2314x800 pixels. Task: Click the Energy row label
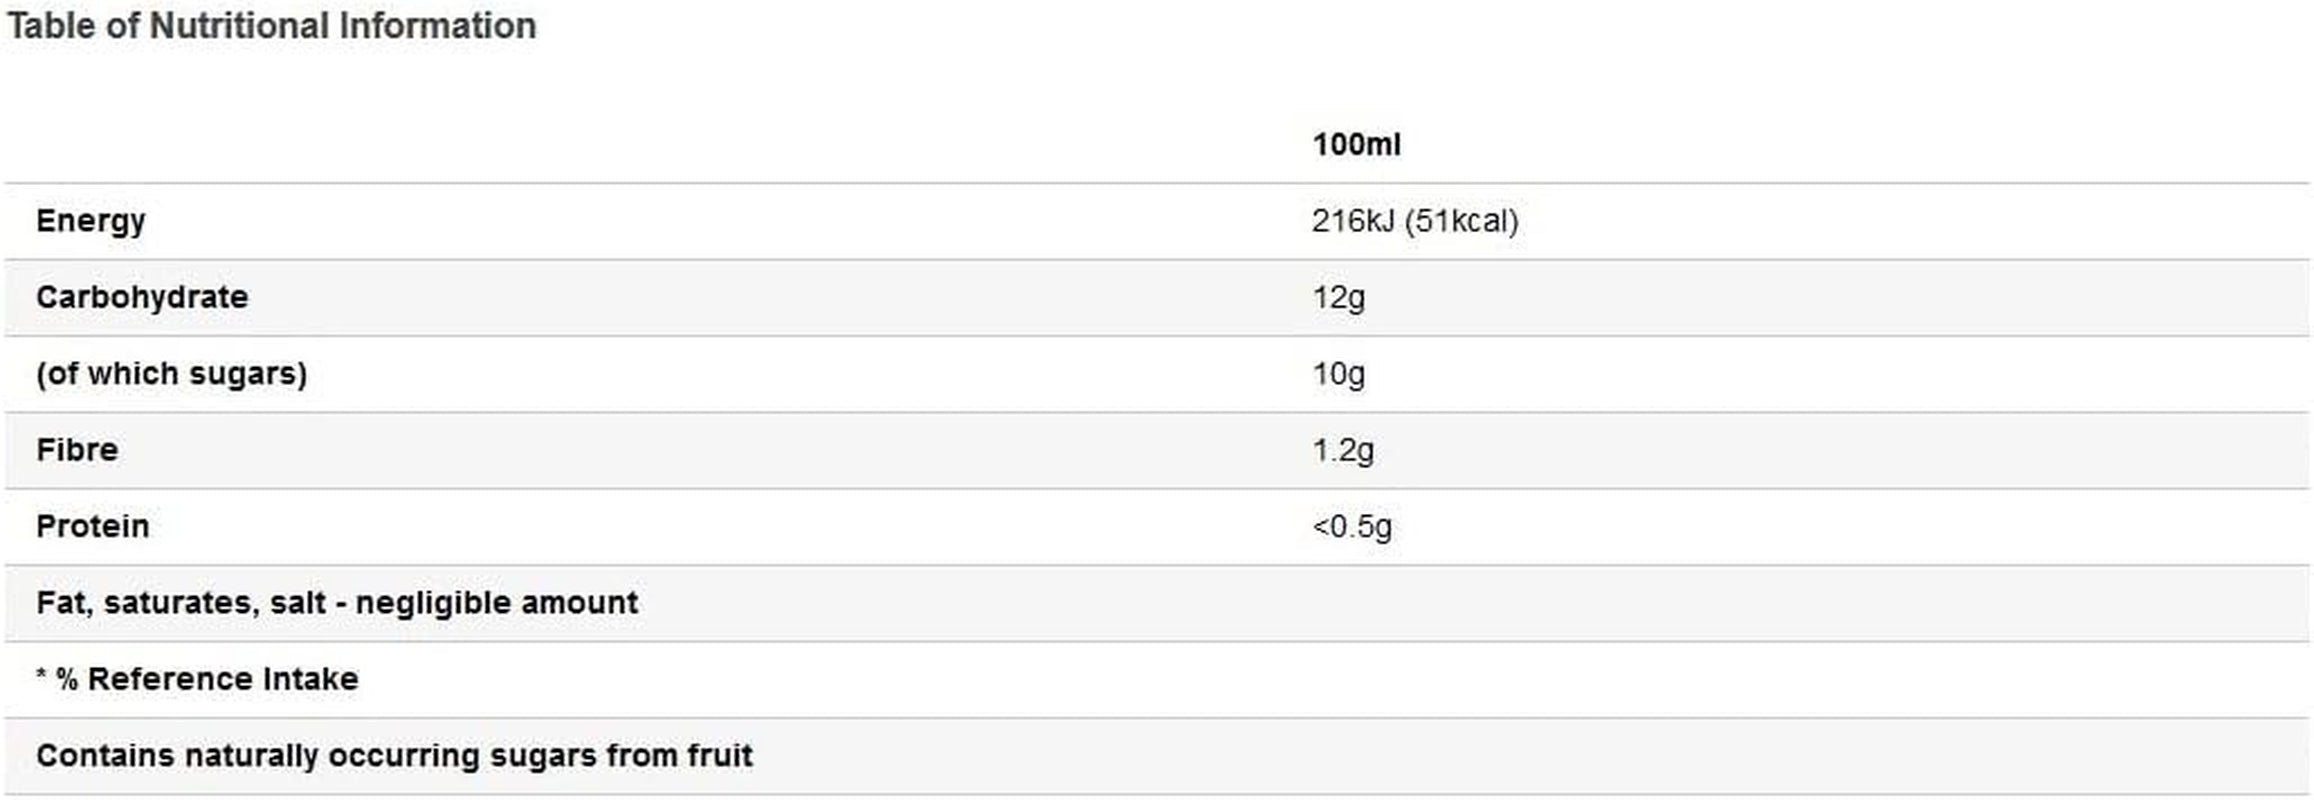coord(91,222)
